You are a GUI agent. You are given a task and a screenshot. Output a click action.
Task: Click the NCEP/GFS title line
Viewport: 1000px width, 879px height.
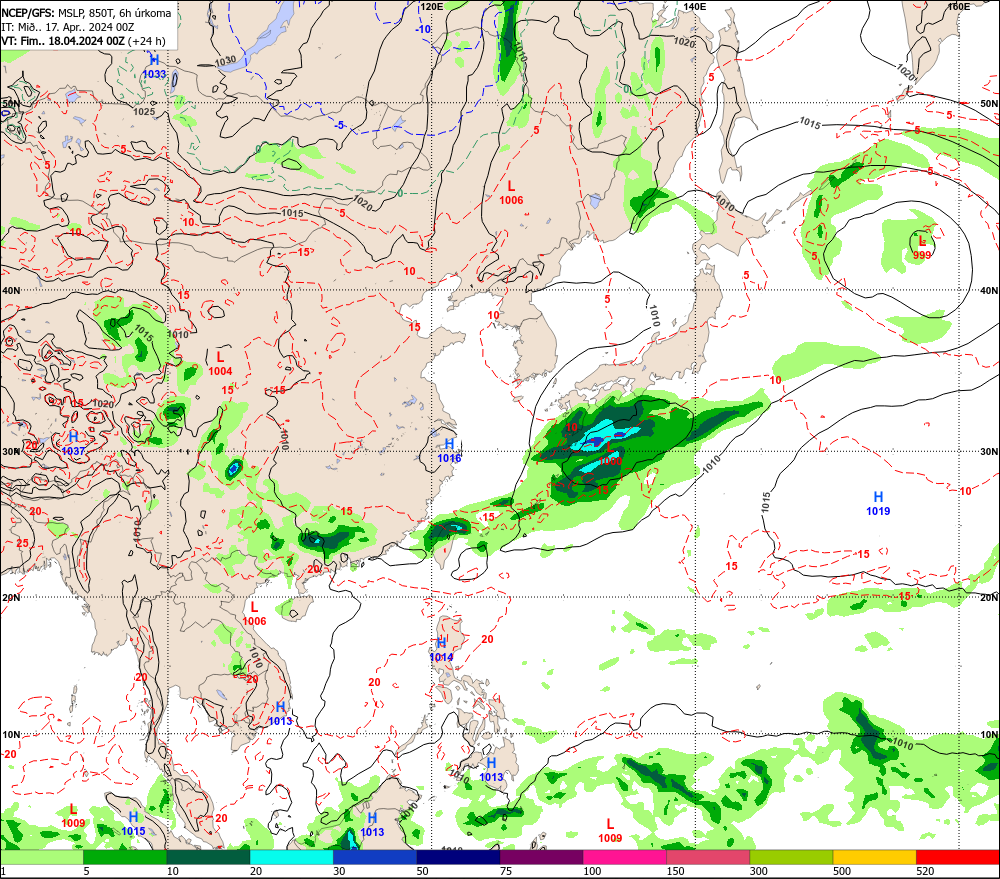point(86,13)
